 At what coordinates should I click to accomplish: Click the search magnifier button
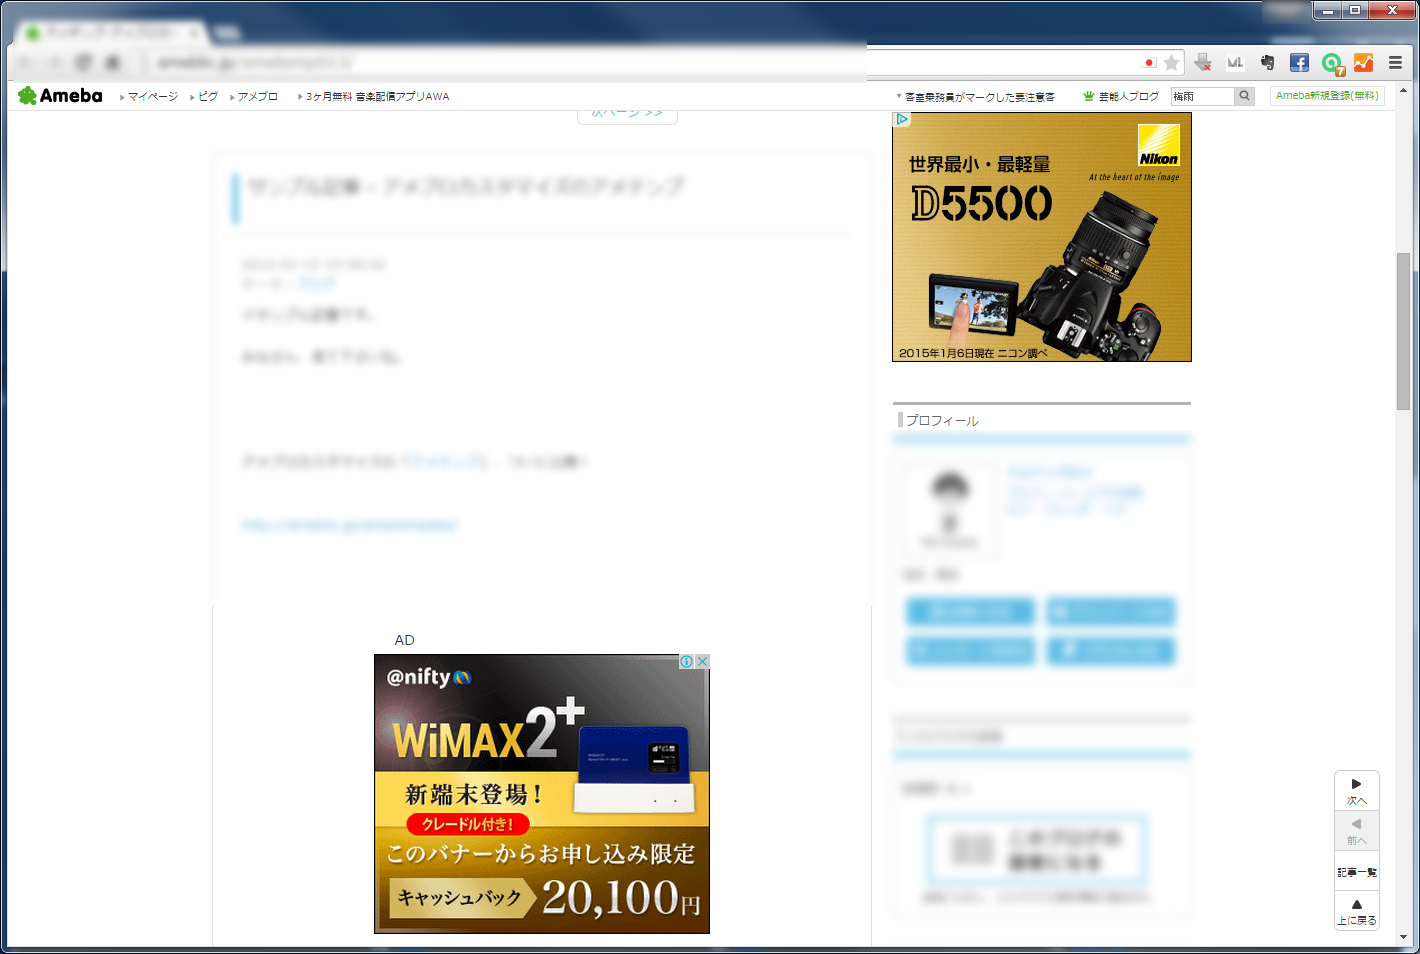(x=1245, y=96)
